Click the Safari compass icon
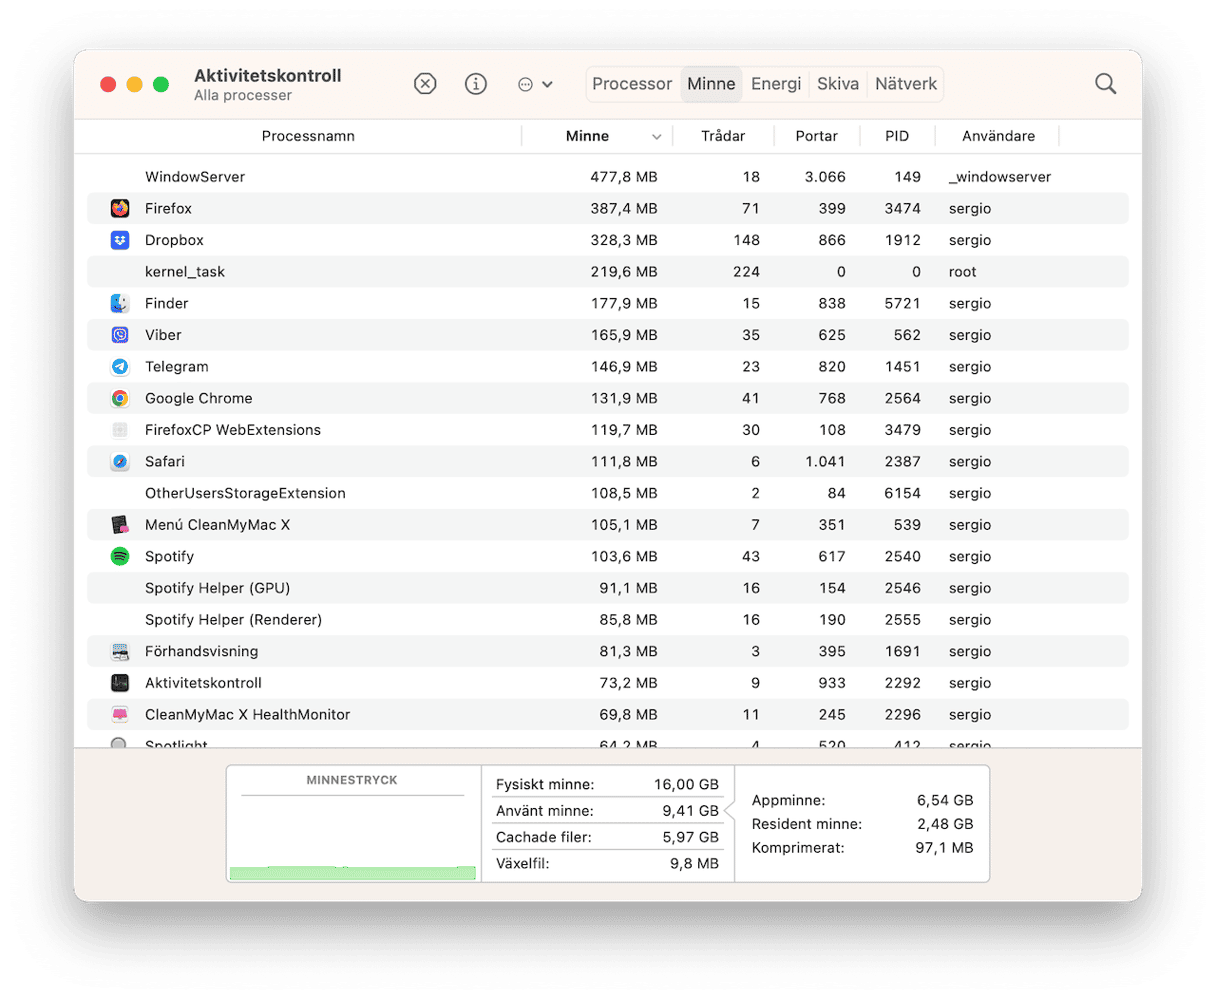This screenshot has width=1216, height=999. 120,462
